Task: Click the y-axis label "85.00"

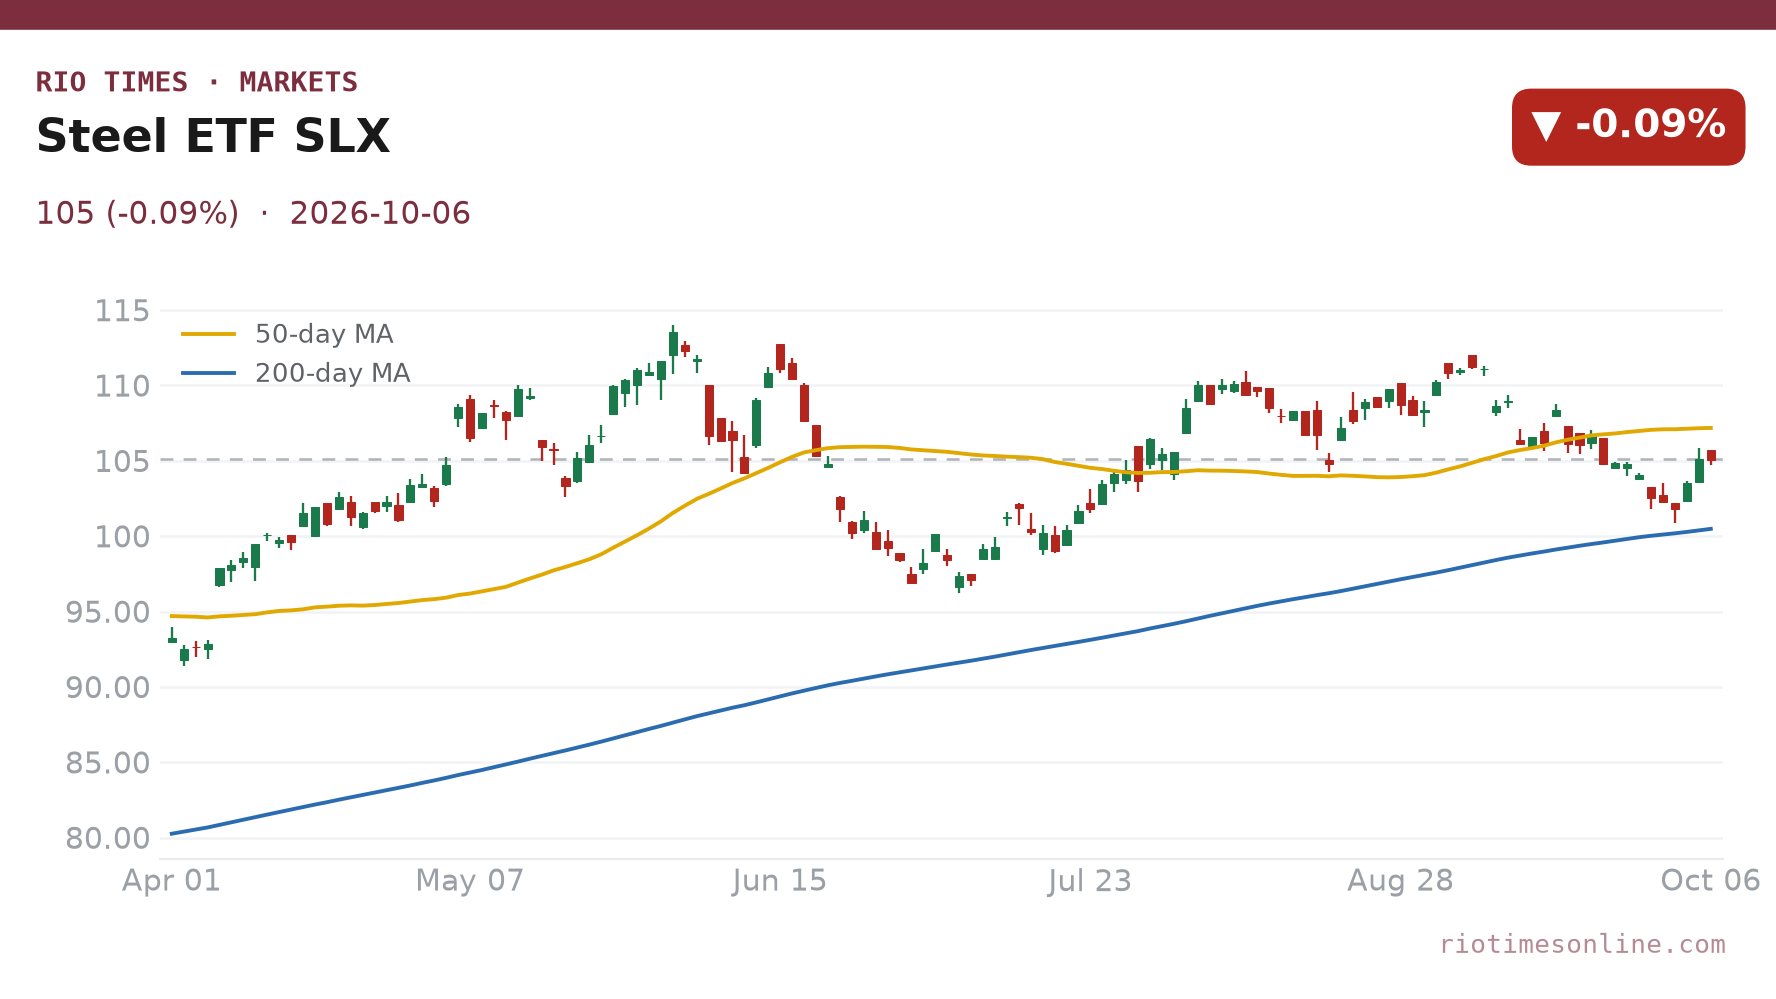Action: tap(108, 763)
